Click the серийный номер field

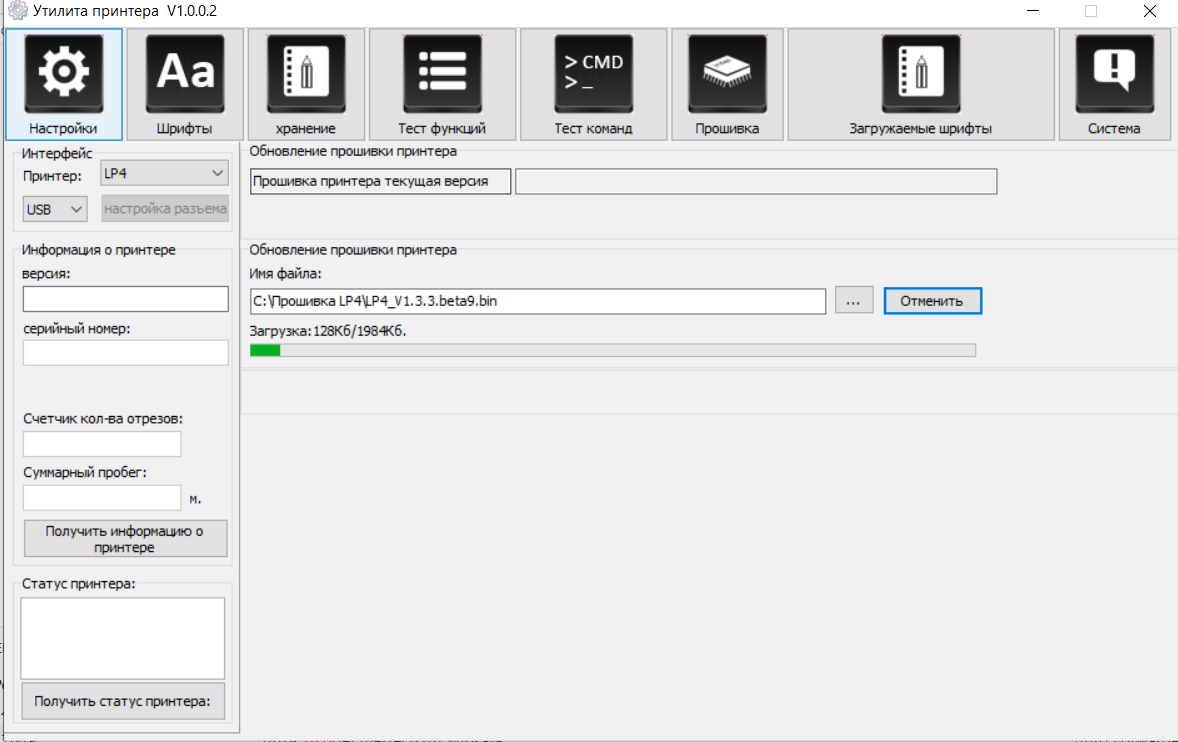tap(126, 352)
